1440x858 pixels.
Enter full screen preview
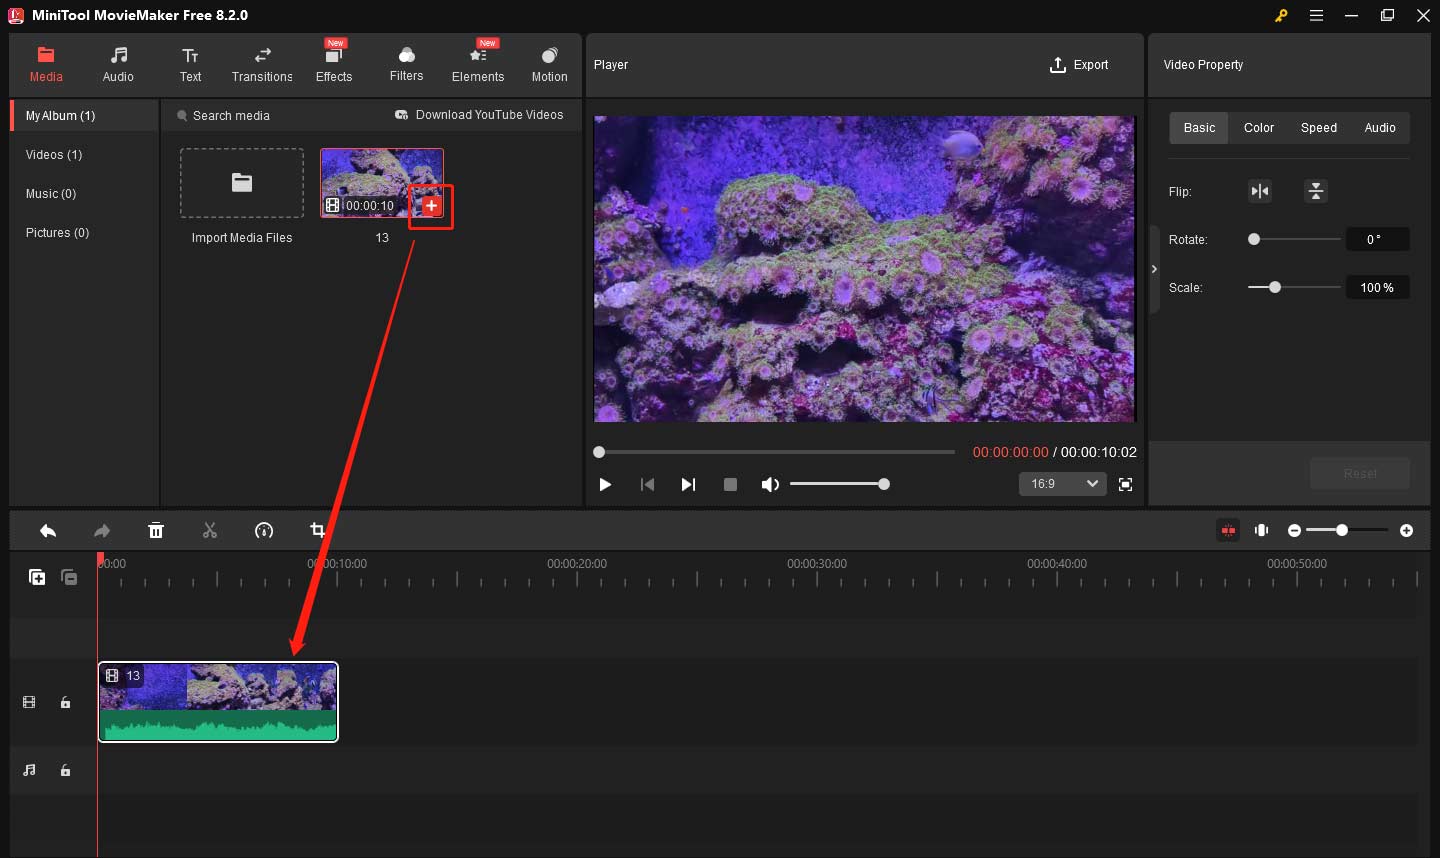(x=1125, y=484)
